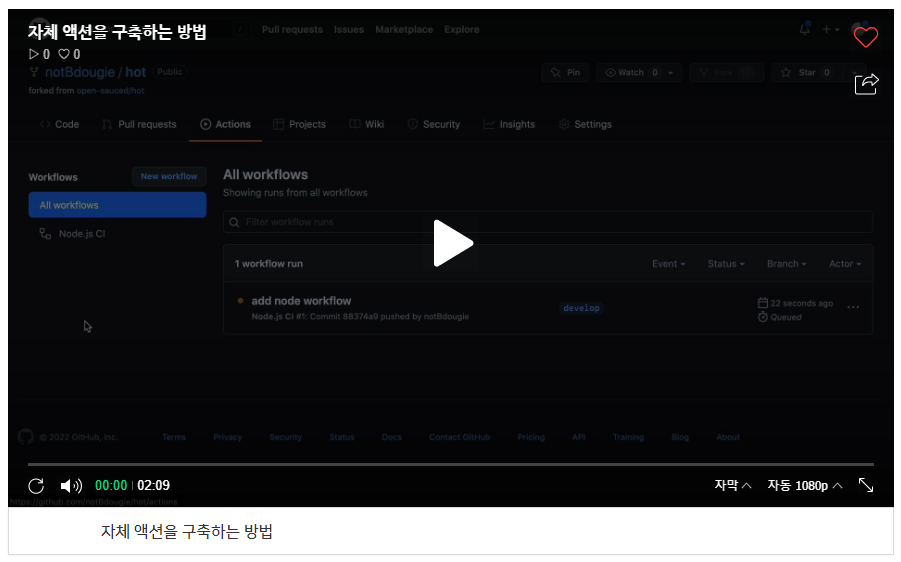901x562 pixels.
Task: Click the footer API link
Action: pos(579,437)
